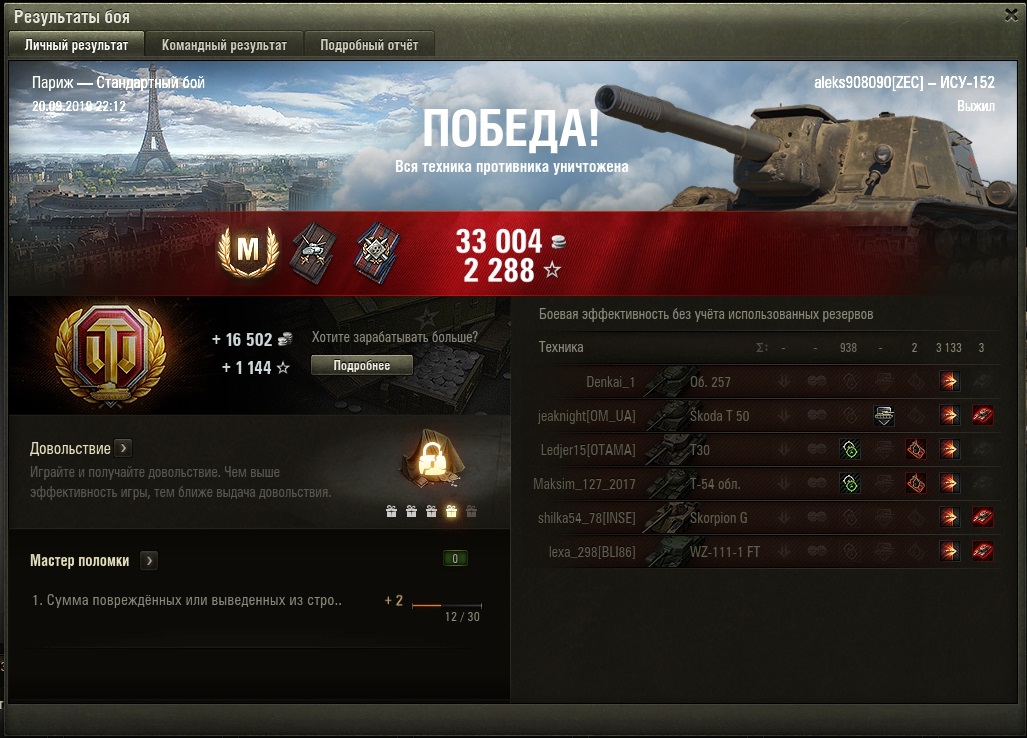
Task: Click the spotted icon in Škoda T 50 row
Action: coord(884,416)
